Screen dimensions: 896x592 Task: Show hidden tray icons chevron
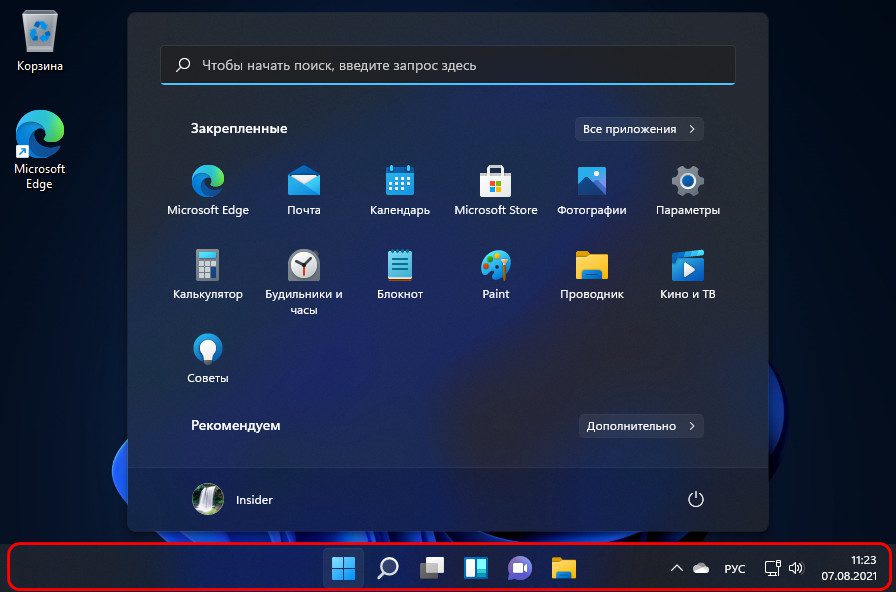677,568
